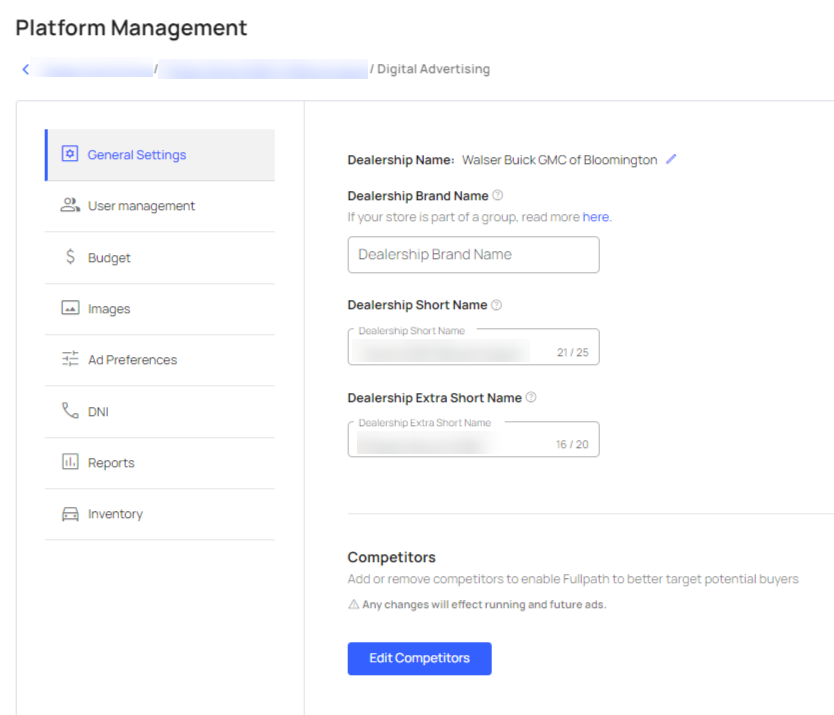Click the User management people icon

pyautogui.click(x=70, y=205)
